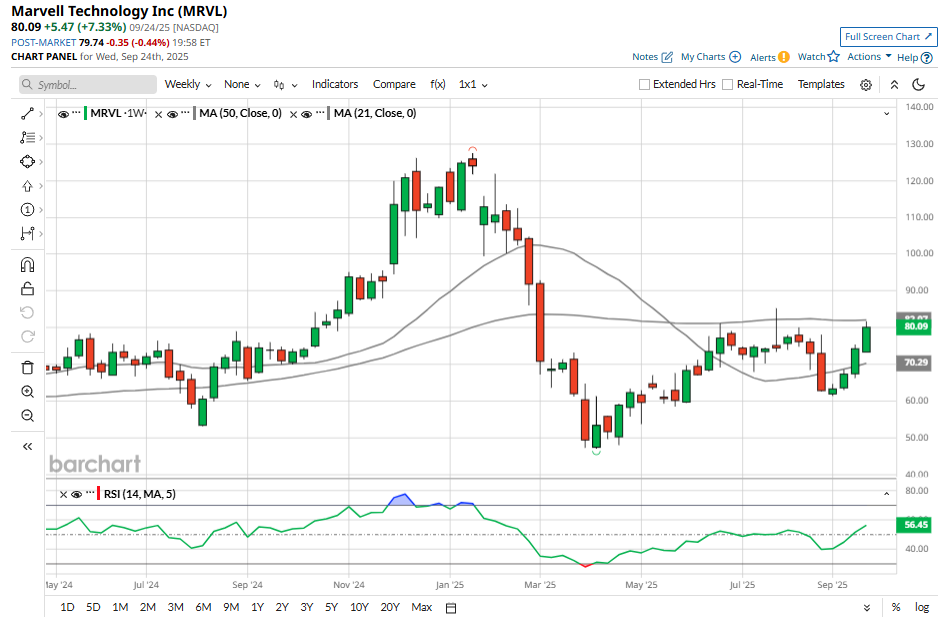Screen dimensions: 943x617
Task: Delete drawings with the trash icon
Action: [x=27, y=367]
